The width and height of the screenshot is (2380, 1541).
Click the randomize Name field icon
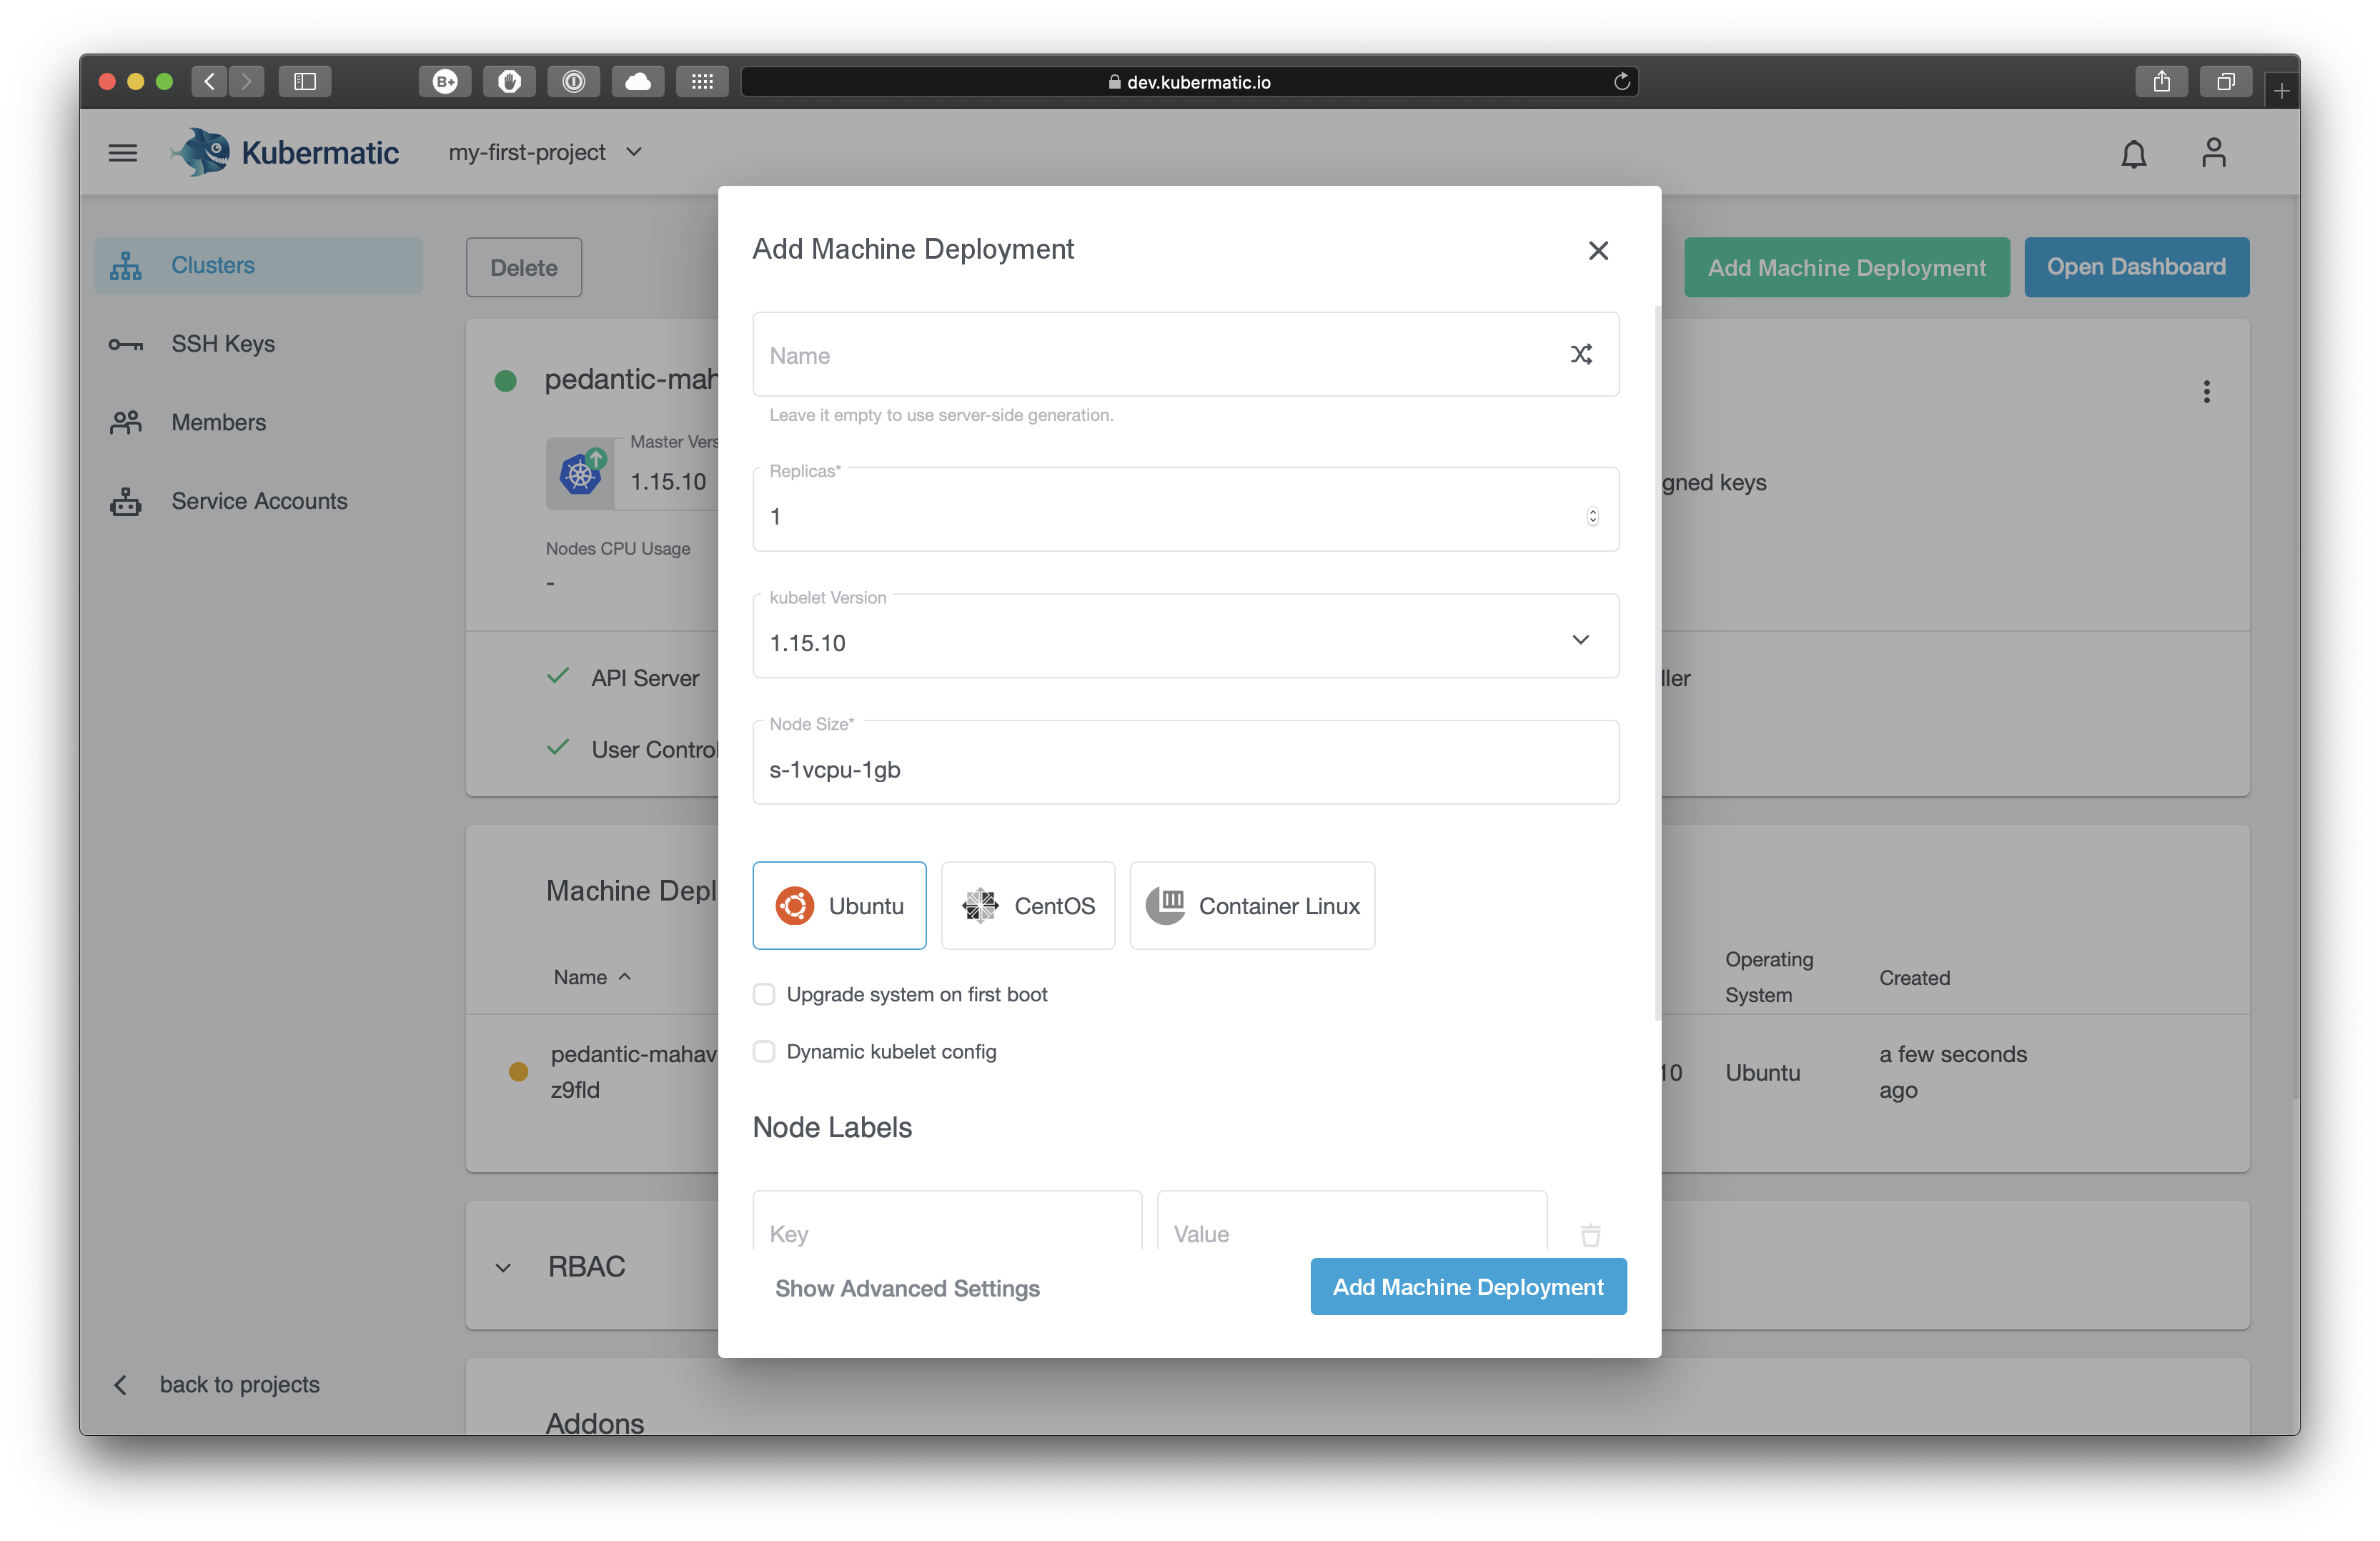(x=1580, y=354)
